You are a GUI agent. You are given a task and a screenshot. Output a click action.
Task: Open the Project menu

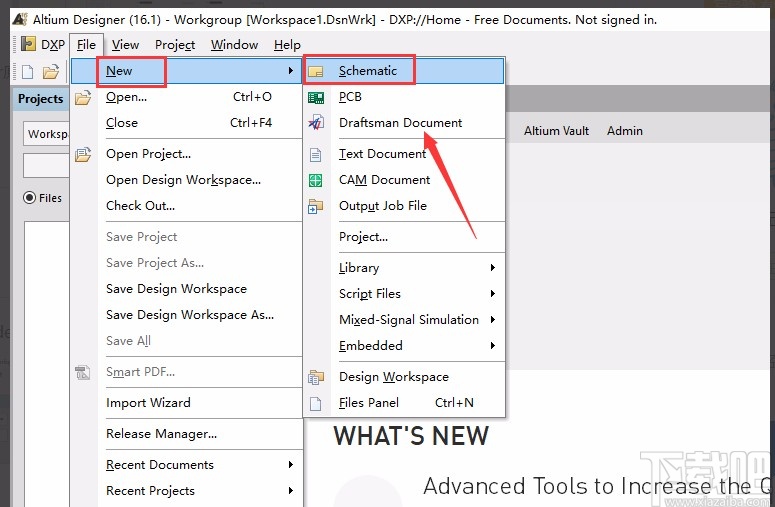[175, 45]
